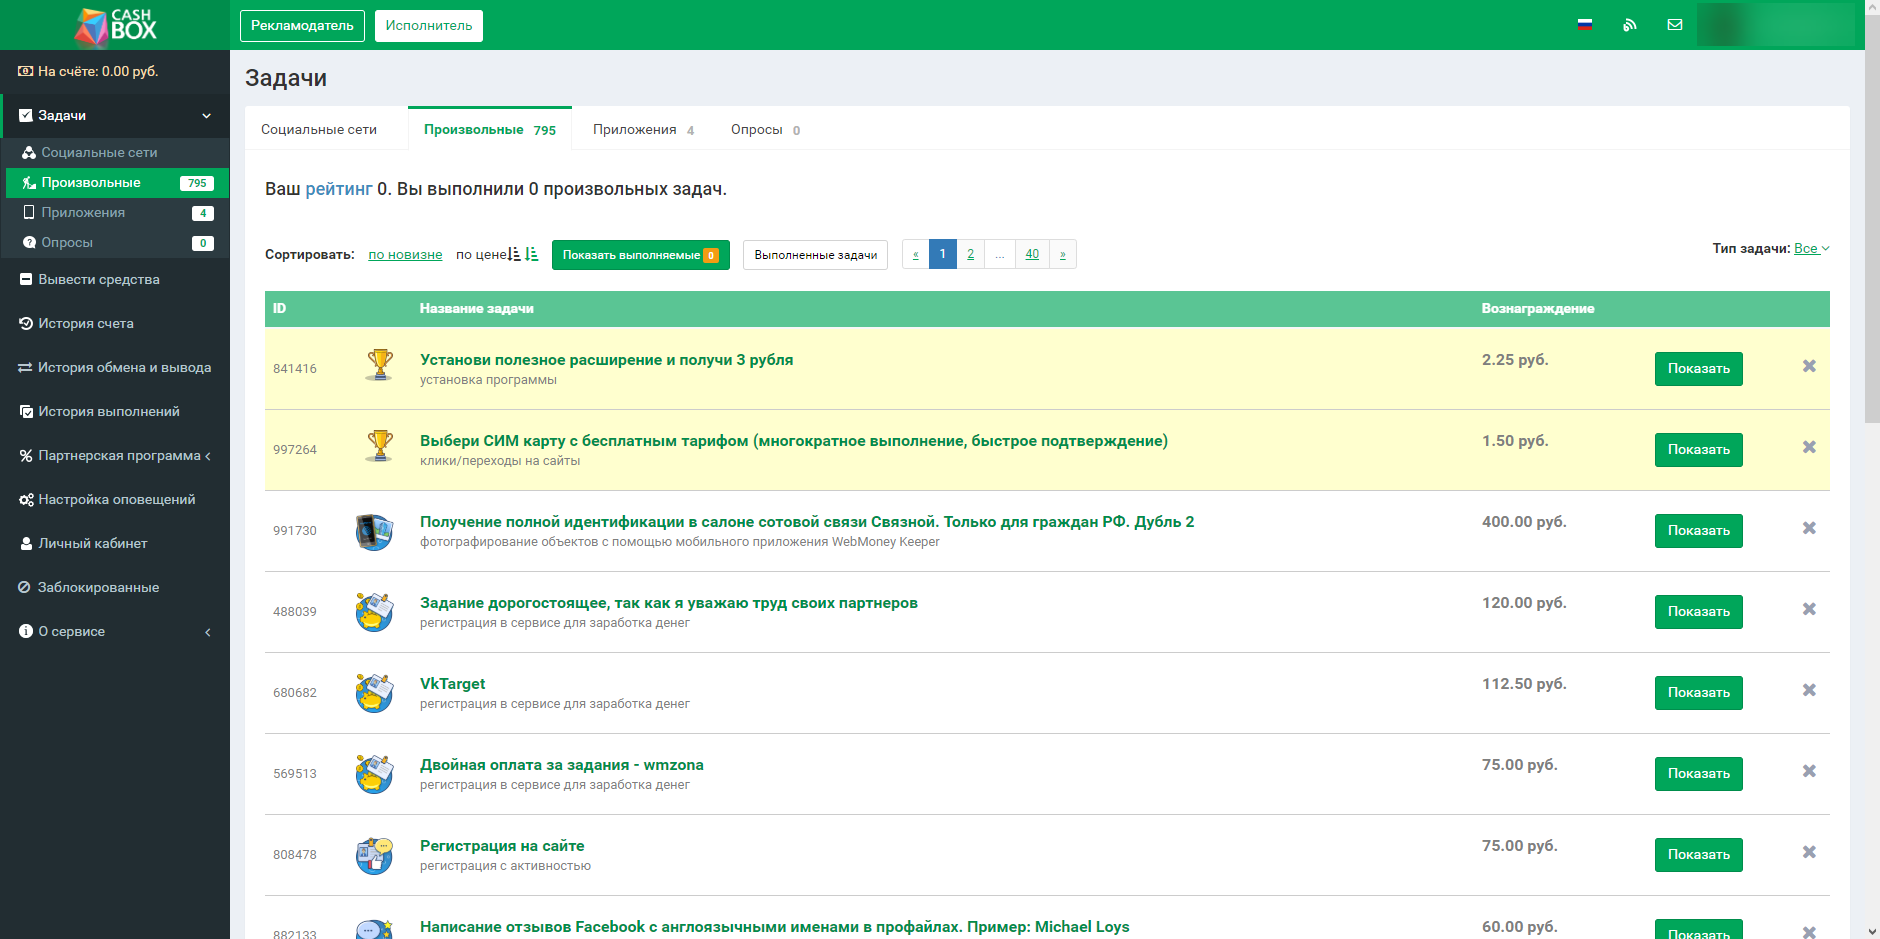Select Опросы in sidebar

point(117,243)
